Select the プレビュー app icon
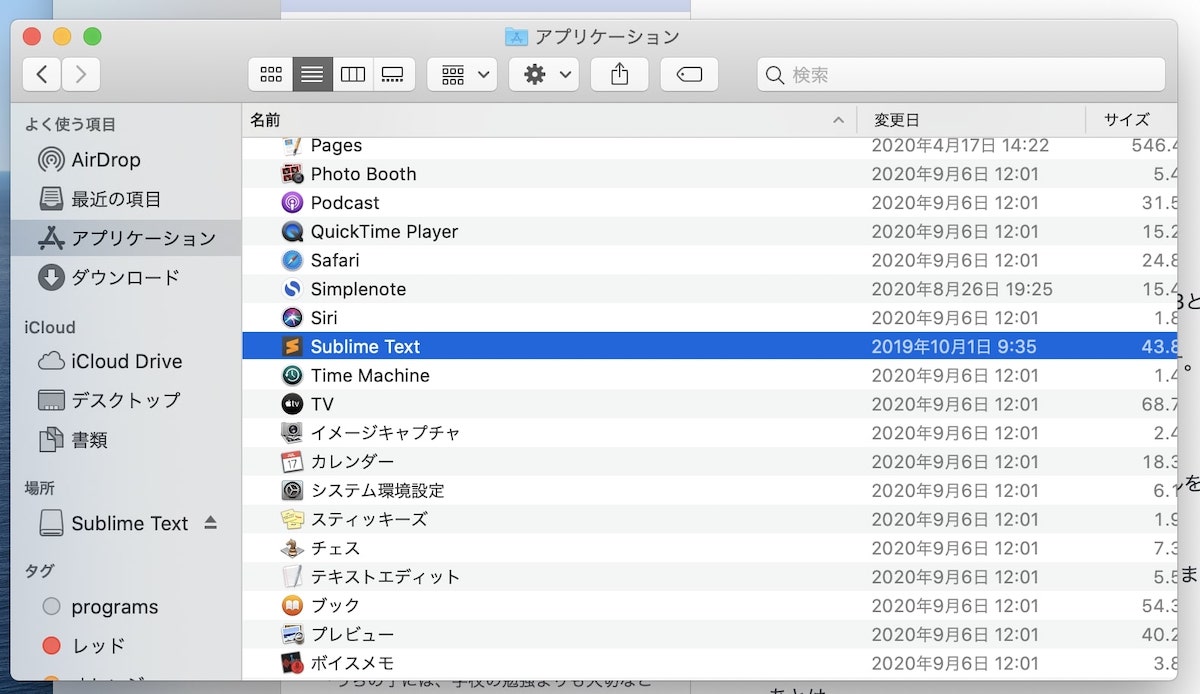This screenshot has height=694, width=1200. 292,635
